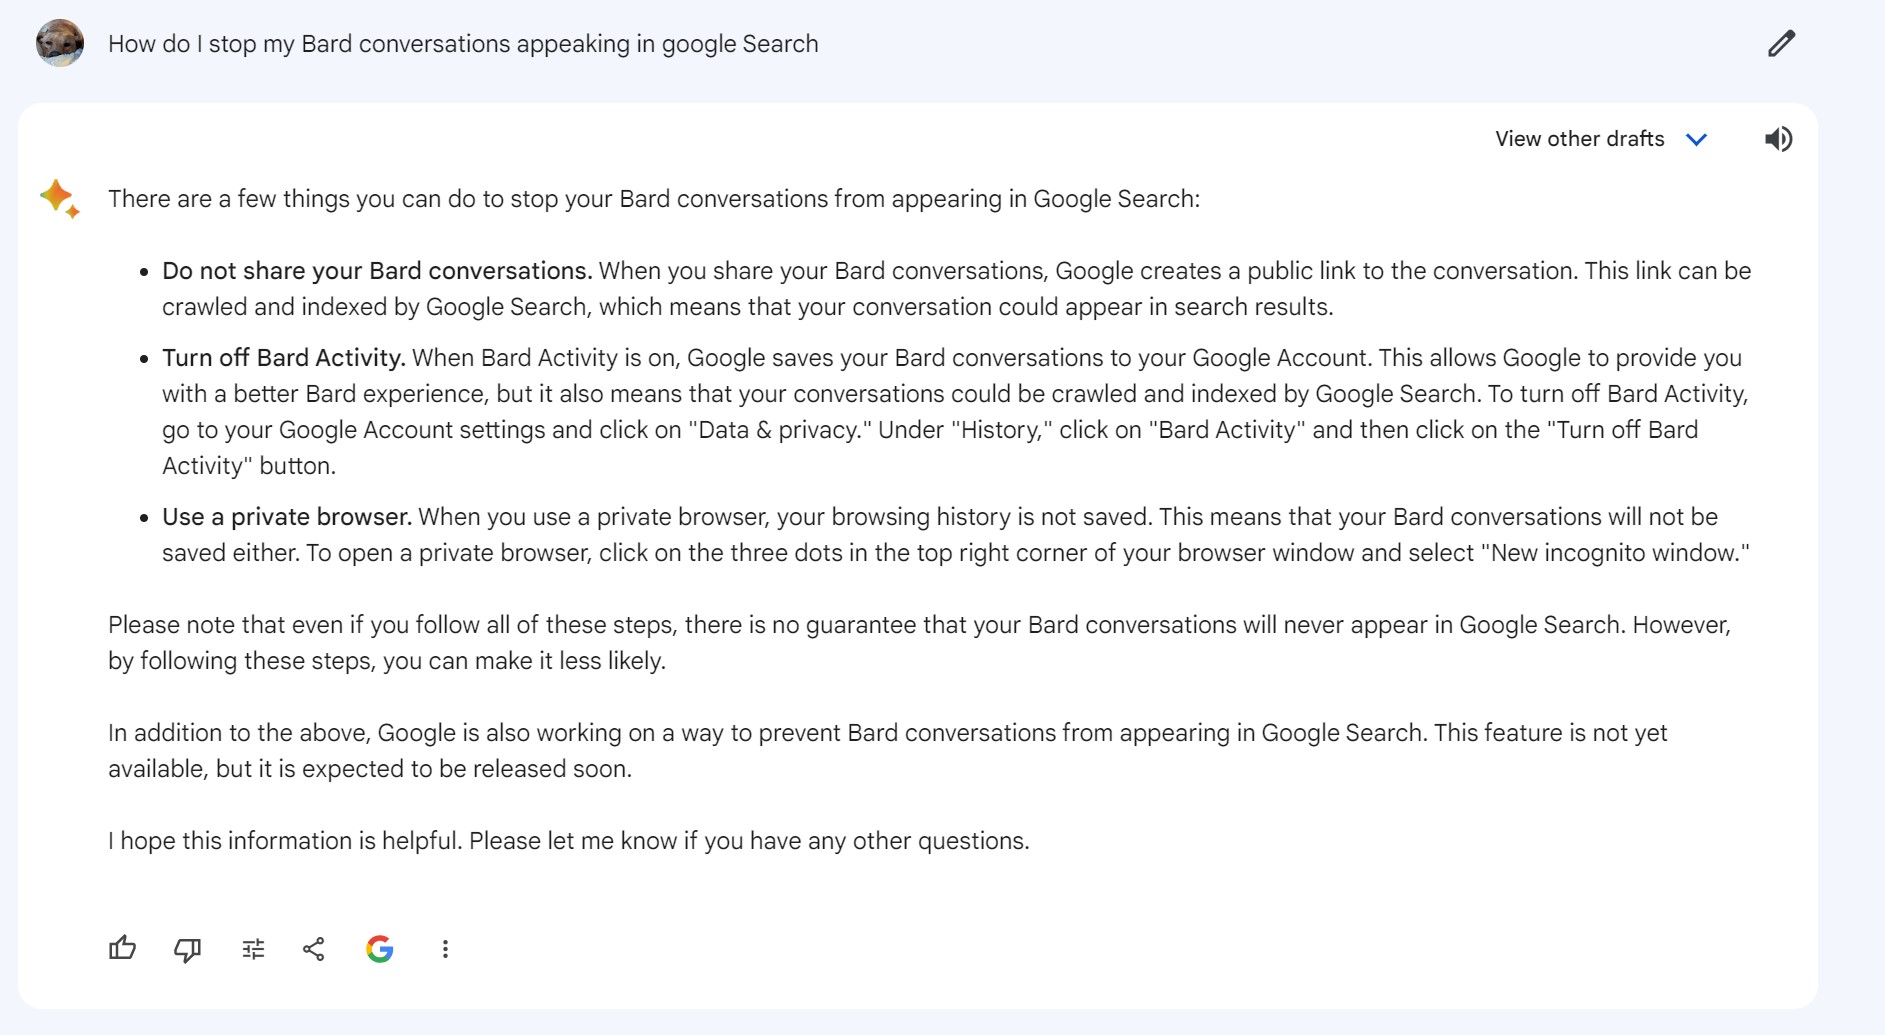The width and height of the screenshot is (1885, 1035).
Task: Click the user's prompt question text
Action: (x=463, y=44)
